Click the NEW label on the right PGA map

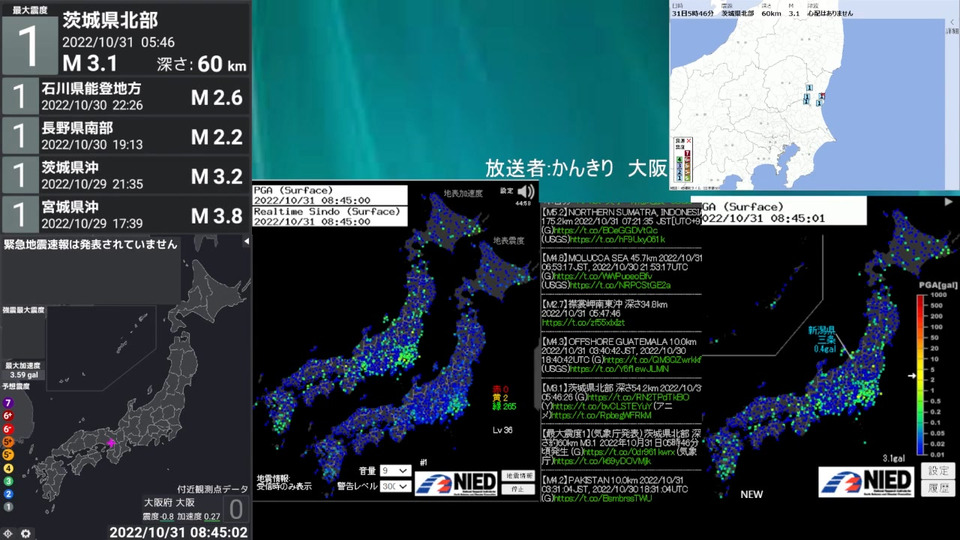[752, 494]
